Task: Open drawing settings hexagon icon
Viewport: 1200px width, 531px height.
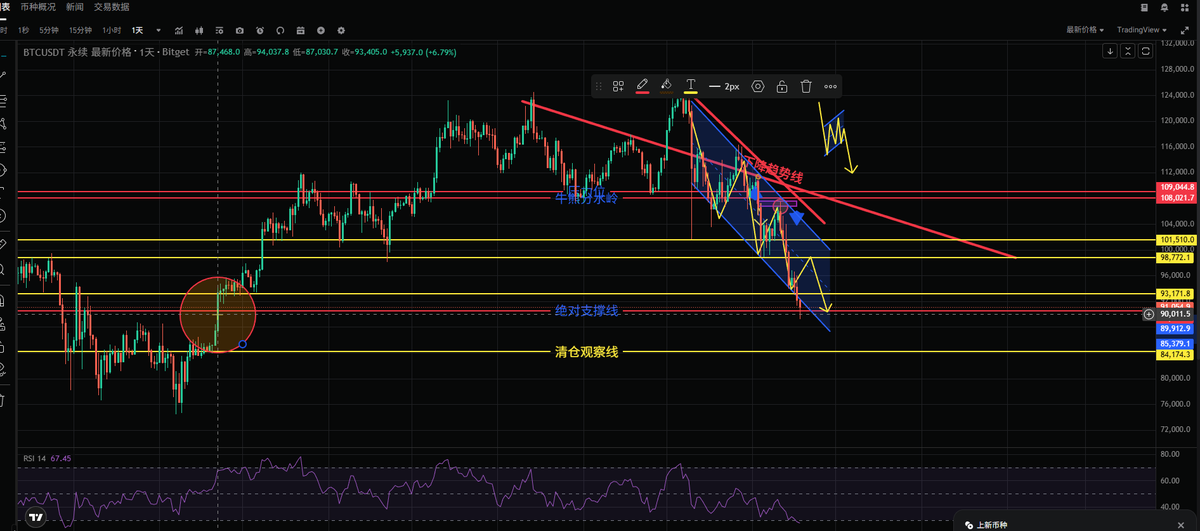Action: [758, 87]
